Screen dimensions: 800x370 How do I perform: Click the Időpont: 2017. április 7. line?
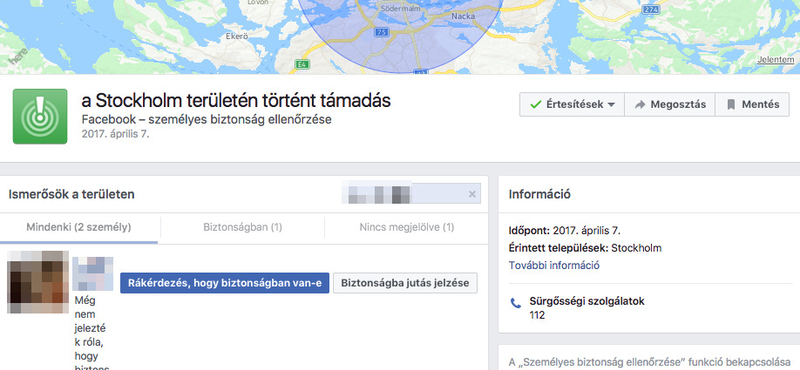tap(564, 230)
